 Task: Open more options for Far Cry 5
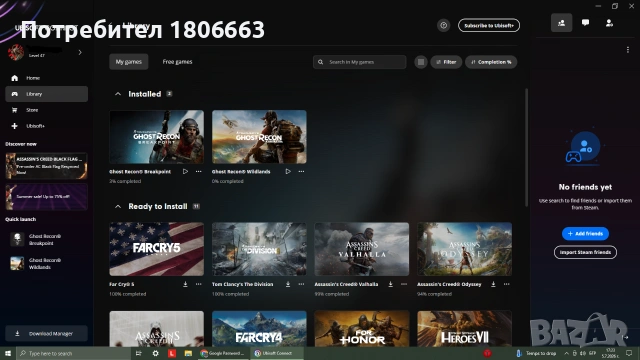click(198, 284)
